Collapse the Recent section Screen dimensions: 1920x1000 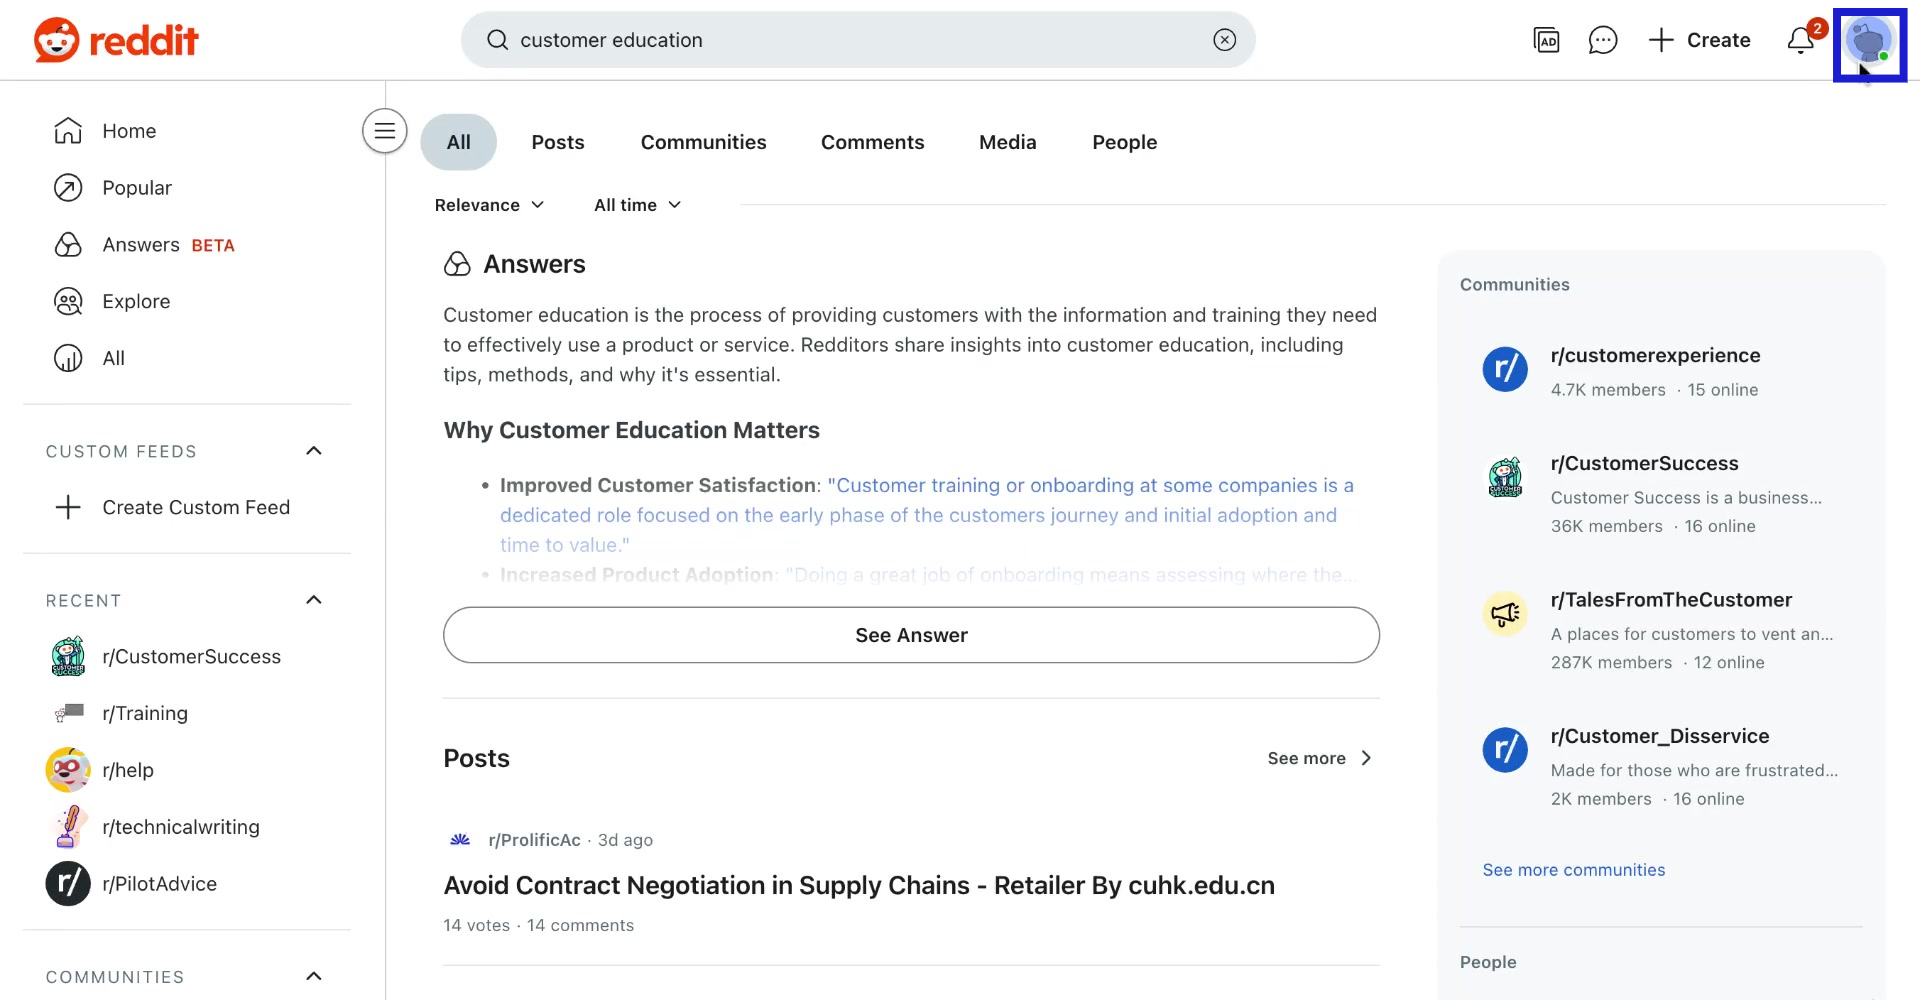[x=313, y=600]
